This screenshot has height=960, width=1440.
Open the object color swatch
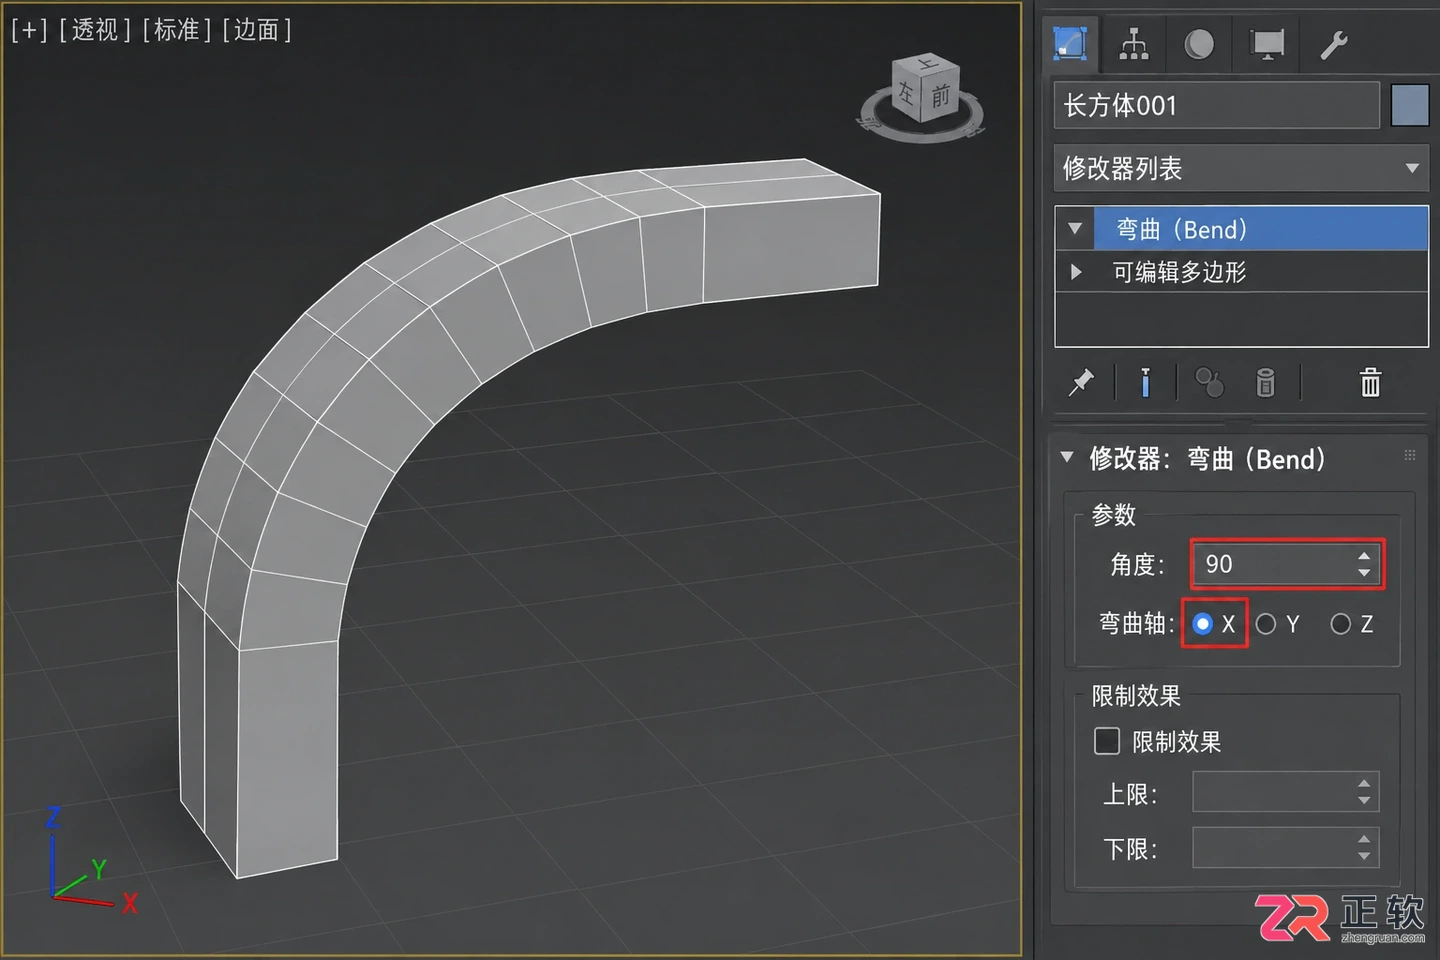click(x=1410, y=105)
